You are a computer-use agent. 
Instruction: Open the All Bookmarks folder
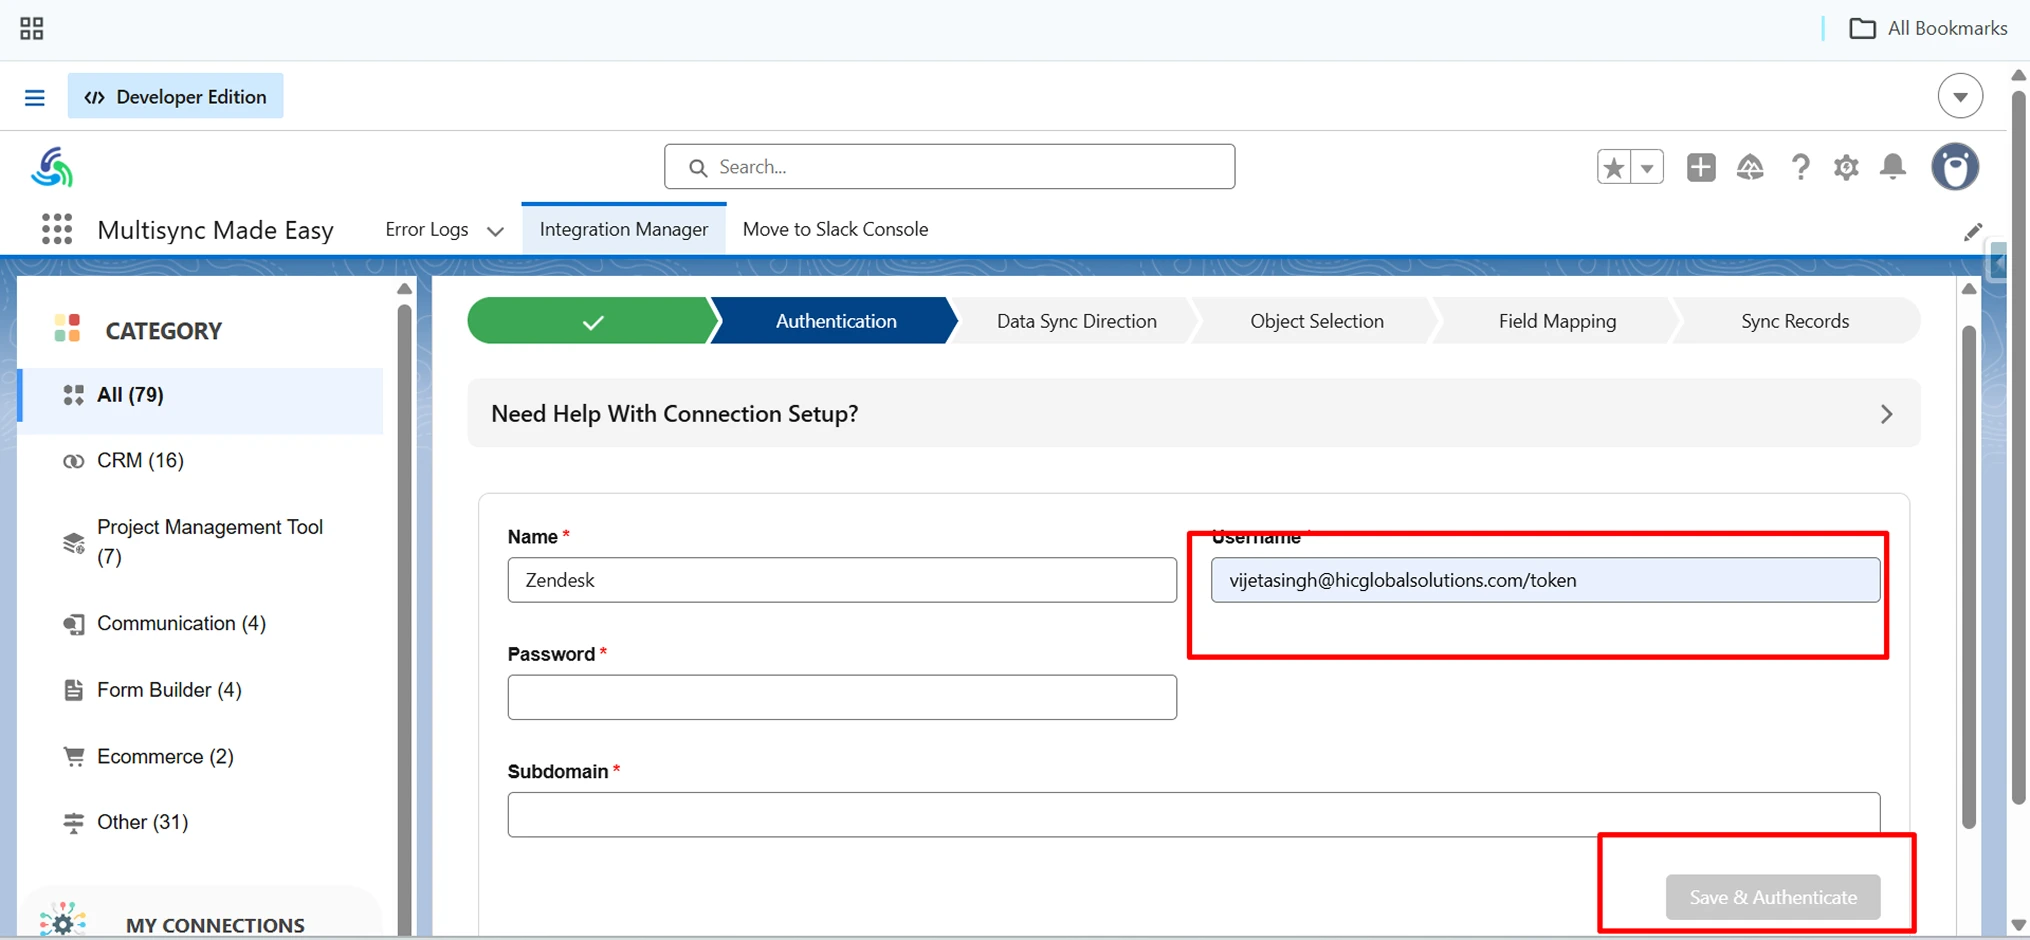click(x=1928, y=28)
